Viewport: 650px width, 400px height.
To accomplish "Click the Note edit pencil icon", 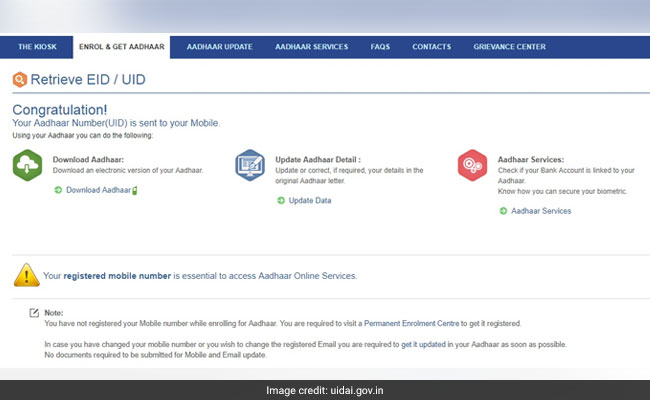I will pos(34,313).
